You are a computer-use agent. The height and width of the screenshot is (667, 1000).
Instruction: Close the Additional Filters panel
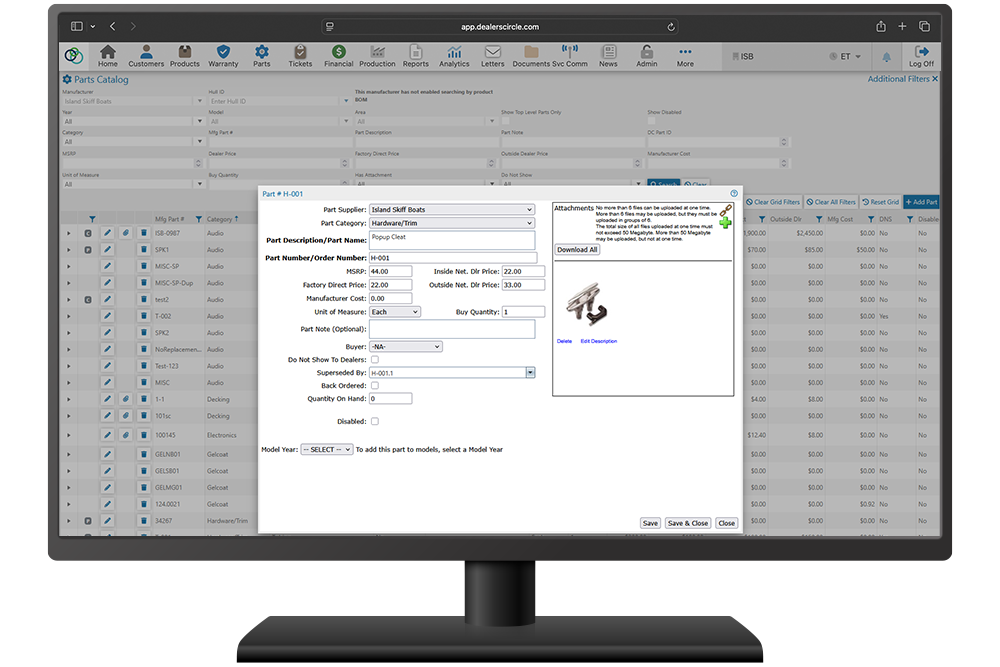(935, 79)
